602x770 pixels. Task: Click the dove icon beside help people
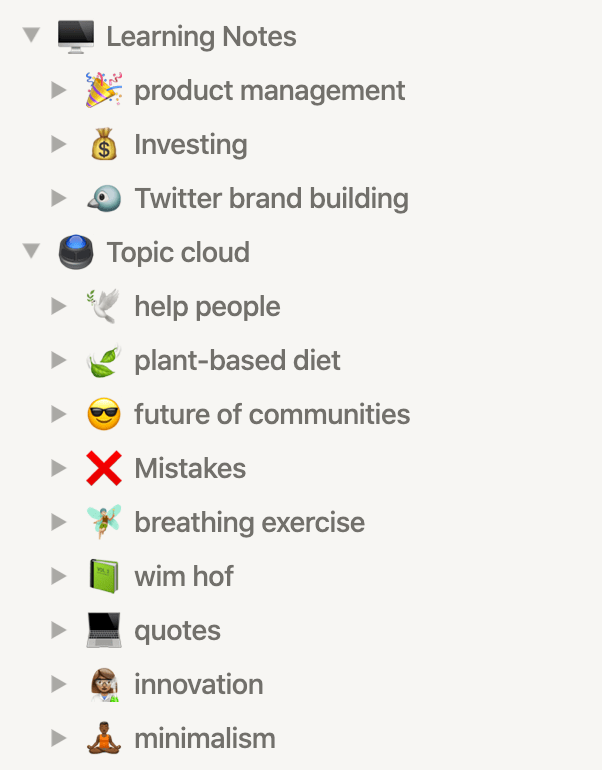(x=103, y=307)
